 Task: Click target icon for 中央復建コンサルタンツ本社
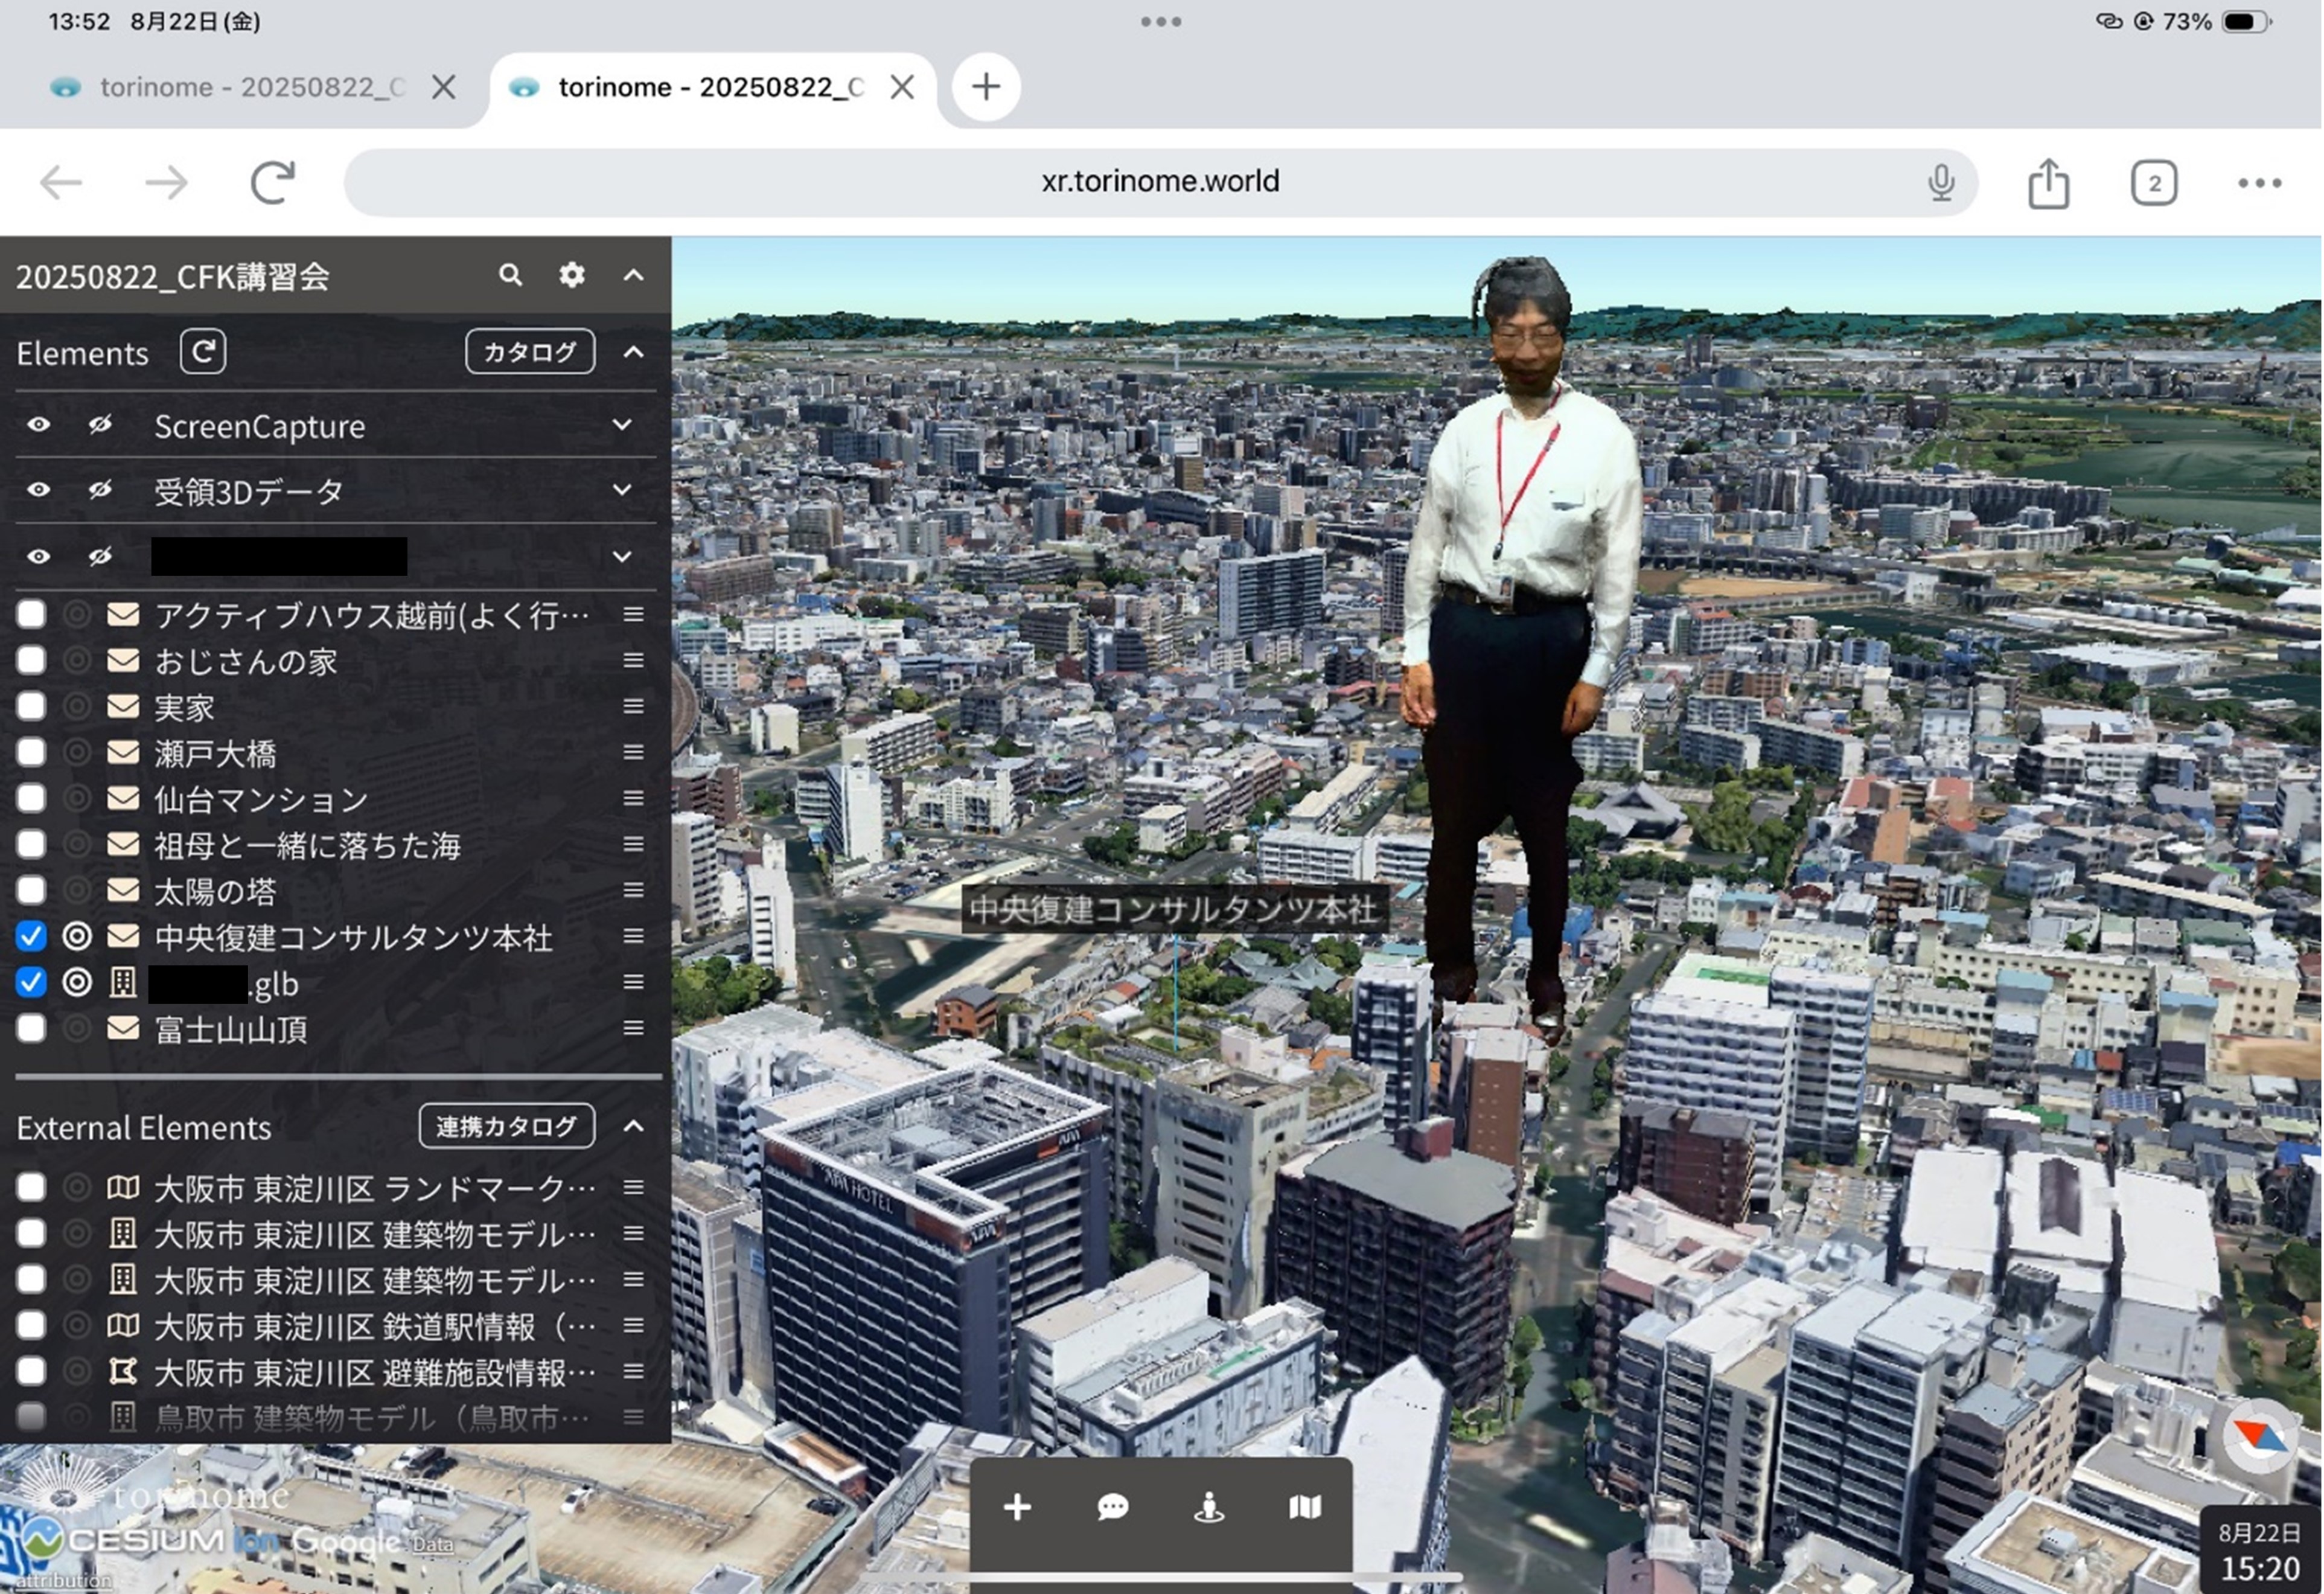pos(77,936)
